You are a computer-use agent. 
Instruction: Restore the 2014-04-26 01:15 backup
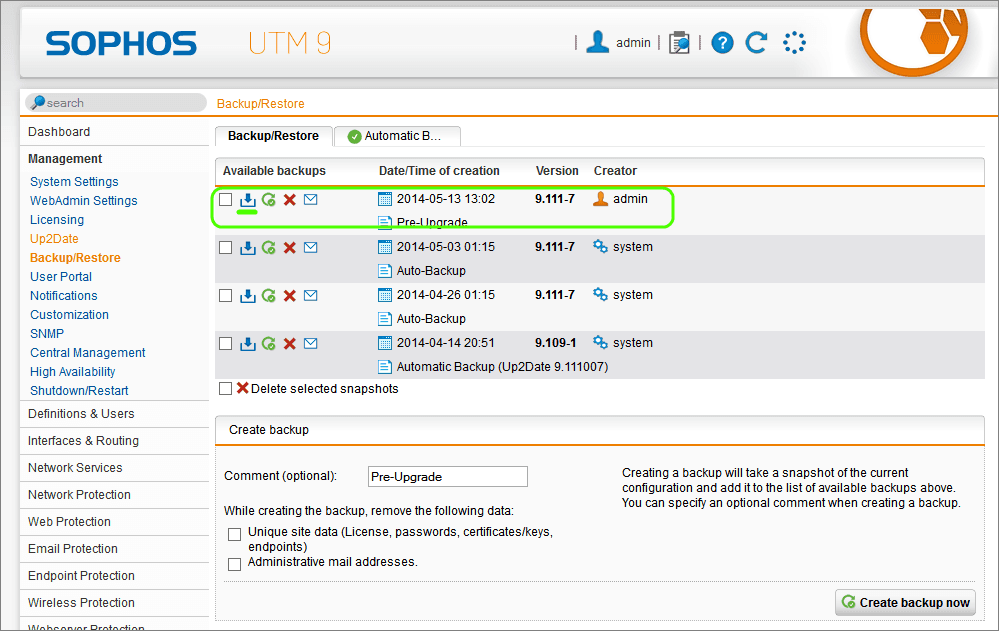coord(269,295)
